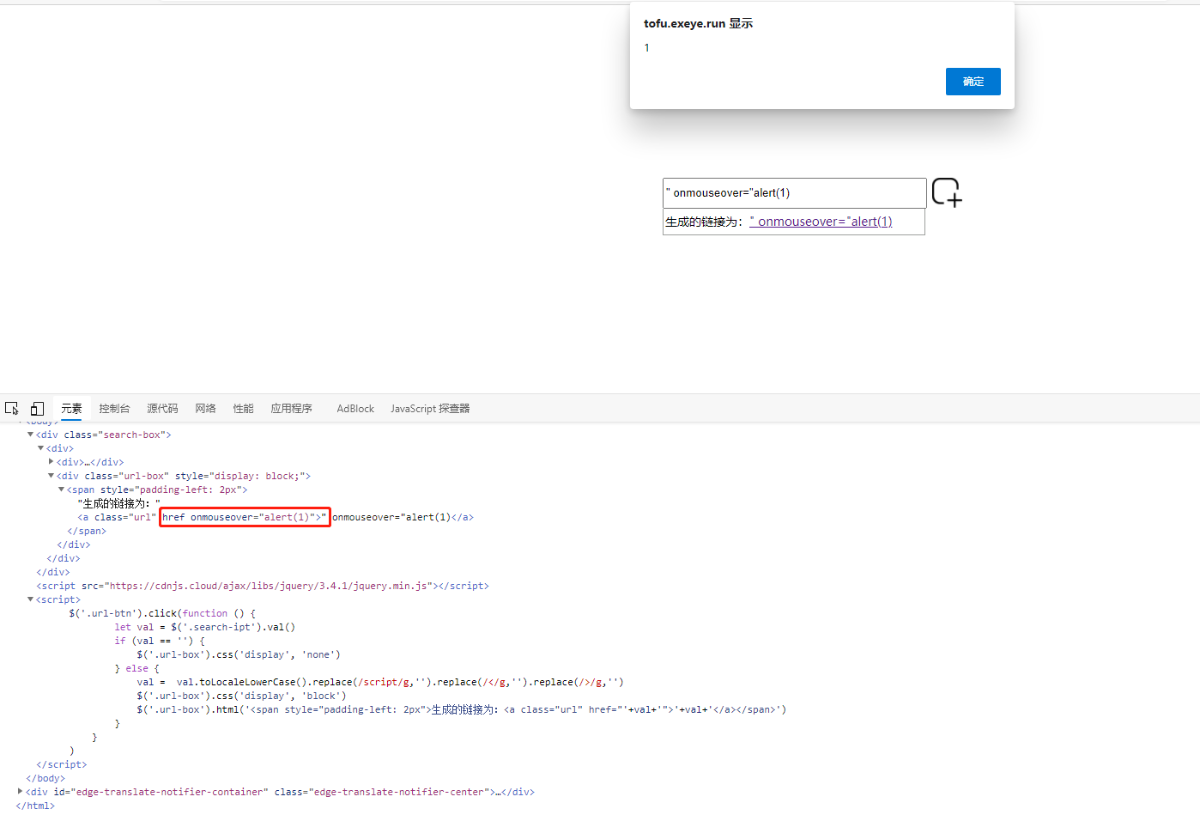Collapse the url-box div node

point(51,476)
